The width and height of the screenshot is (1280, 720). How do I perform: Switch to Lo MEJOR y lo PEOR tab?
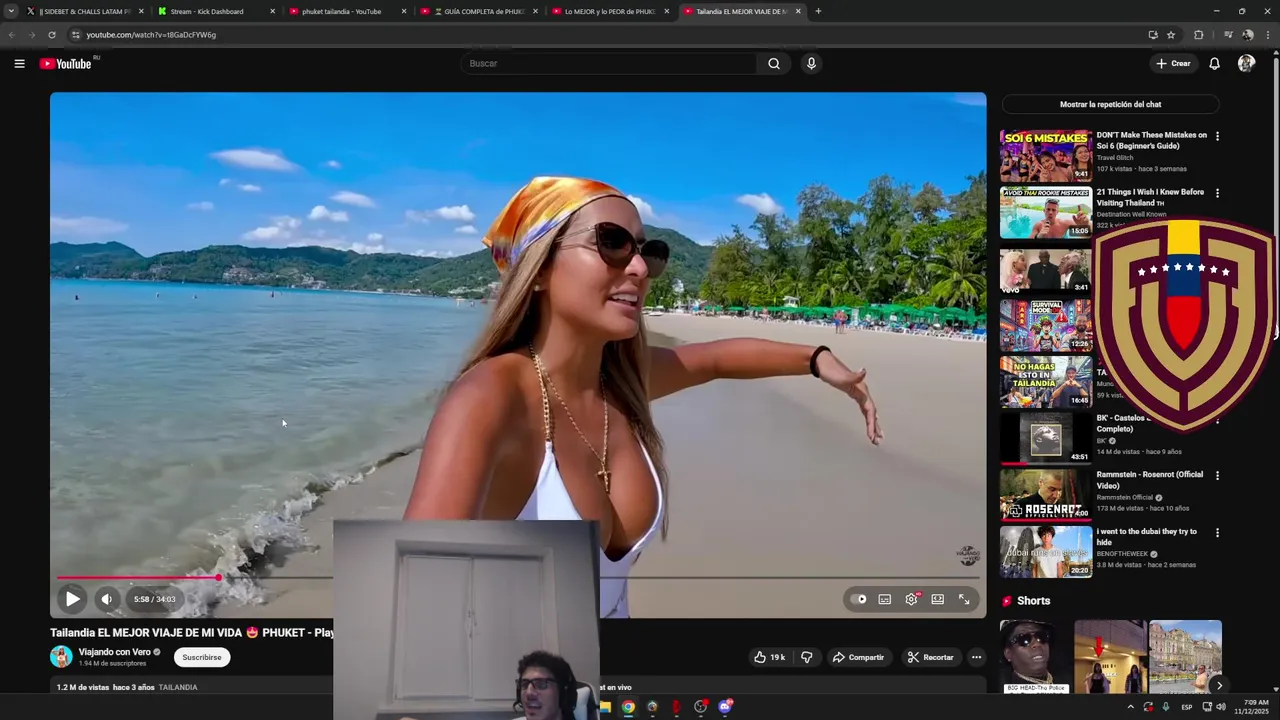pyautogui.click(x=609, y=11)
